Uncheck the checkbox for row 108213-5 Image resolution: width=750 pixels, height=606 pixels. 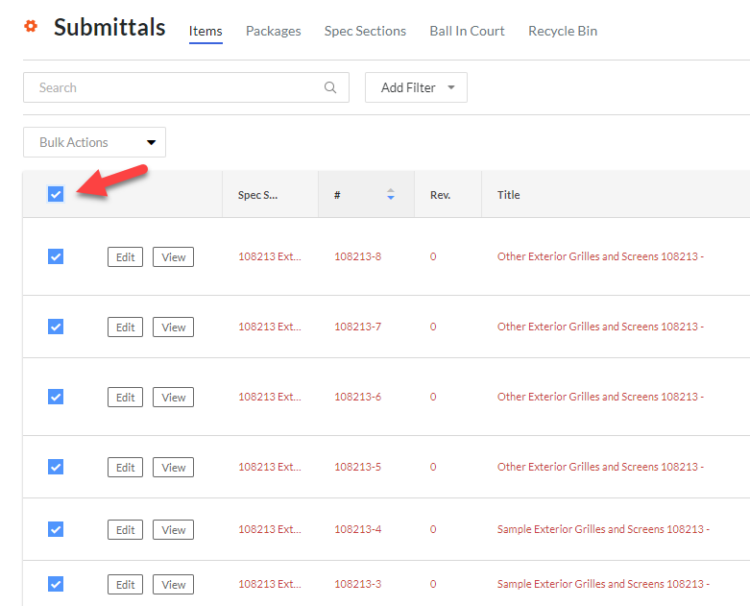tap(56, 467)
